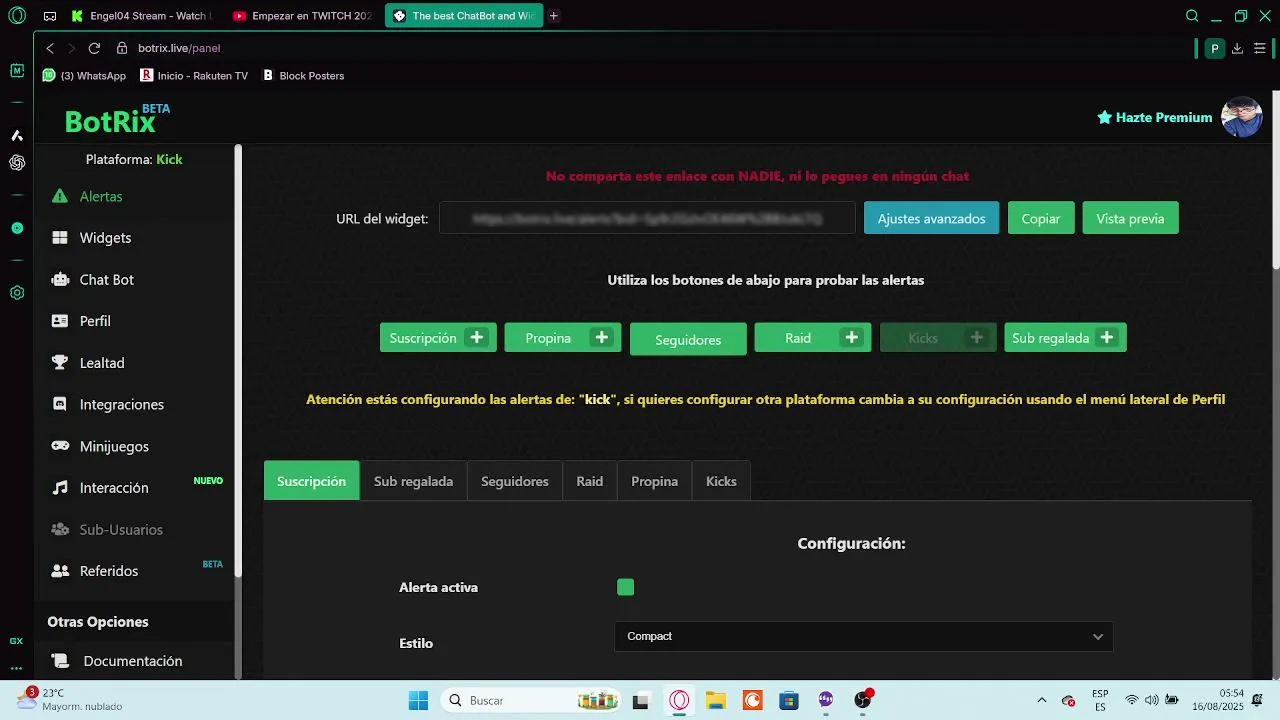The height and width of the screenshot is (720, 1280).
Task: Click the Widgets grid icon
Action: (60, 238)
